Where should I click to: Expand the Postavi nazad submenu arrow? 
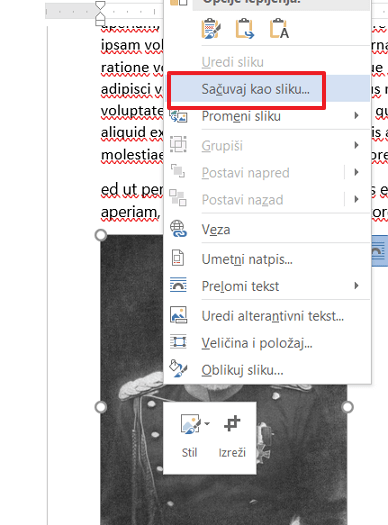[357, 199]
